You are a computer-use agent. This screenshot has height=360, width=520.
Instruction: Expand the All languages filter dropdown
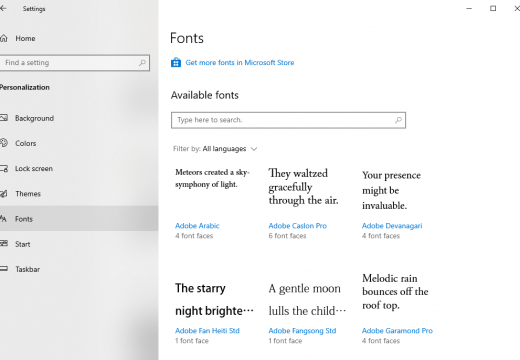pyautogui.click(x=215, y=149)
